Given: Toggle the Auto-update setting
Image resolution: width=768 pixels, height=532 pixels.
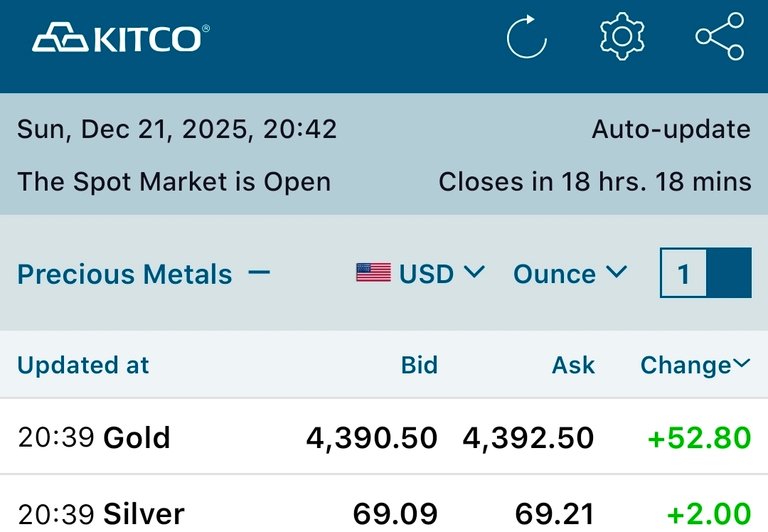Looking at the screenshot, I should click(670, 129).
